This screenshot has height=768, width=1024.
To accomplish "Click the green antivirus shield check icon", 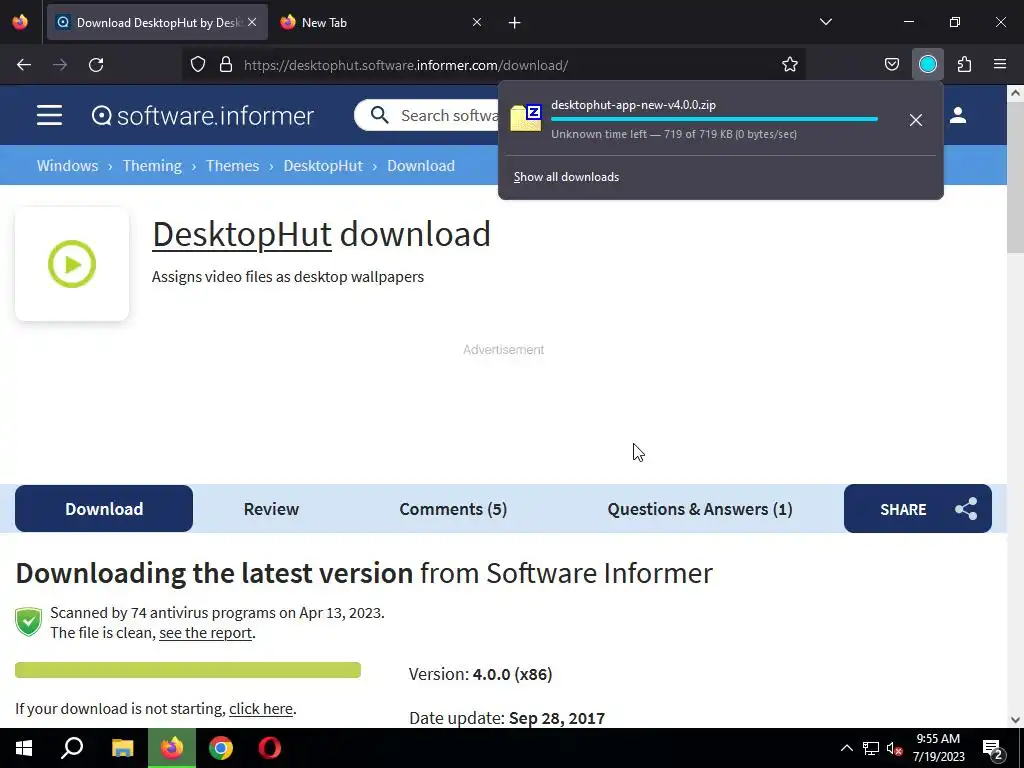I will point(29,621).
